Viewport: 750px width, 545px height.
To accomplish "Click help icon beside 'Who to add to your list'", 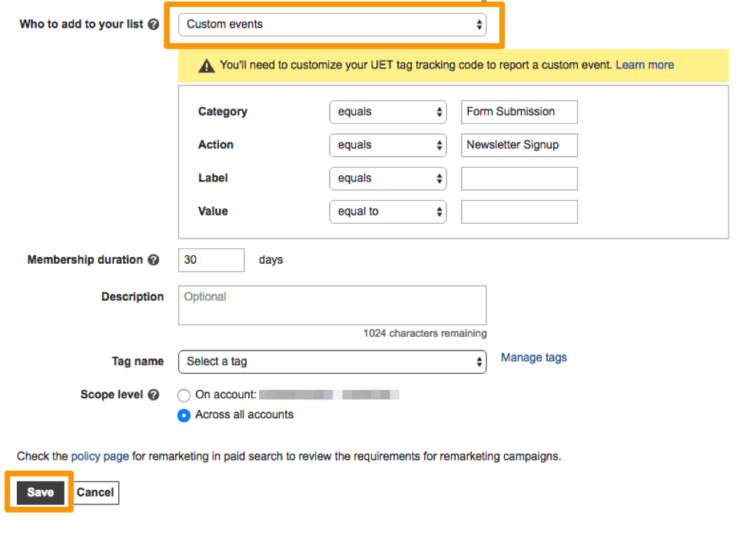I will 153,24.
